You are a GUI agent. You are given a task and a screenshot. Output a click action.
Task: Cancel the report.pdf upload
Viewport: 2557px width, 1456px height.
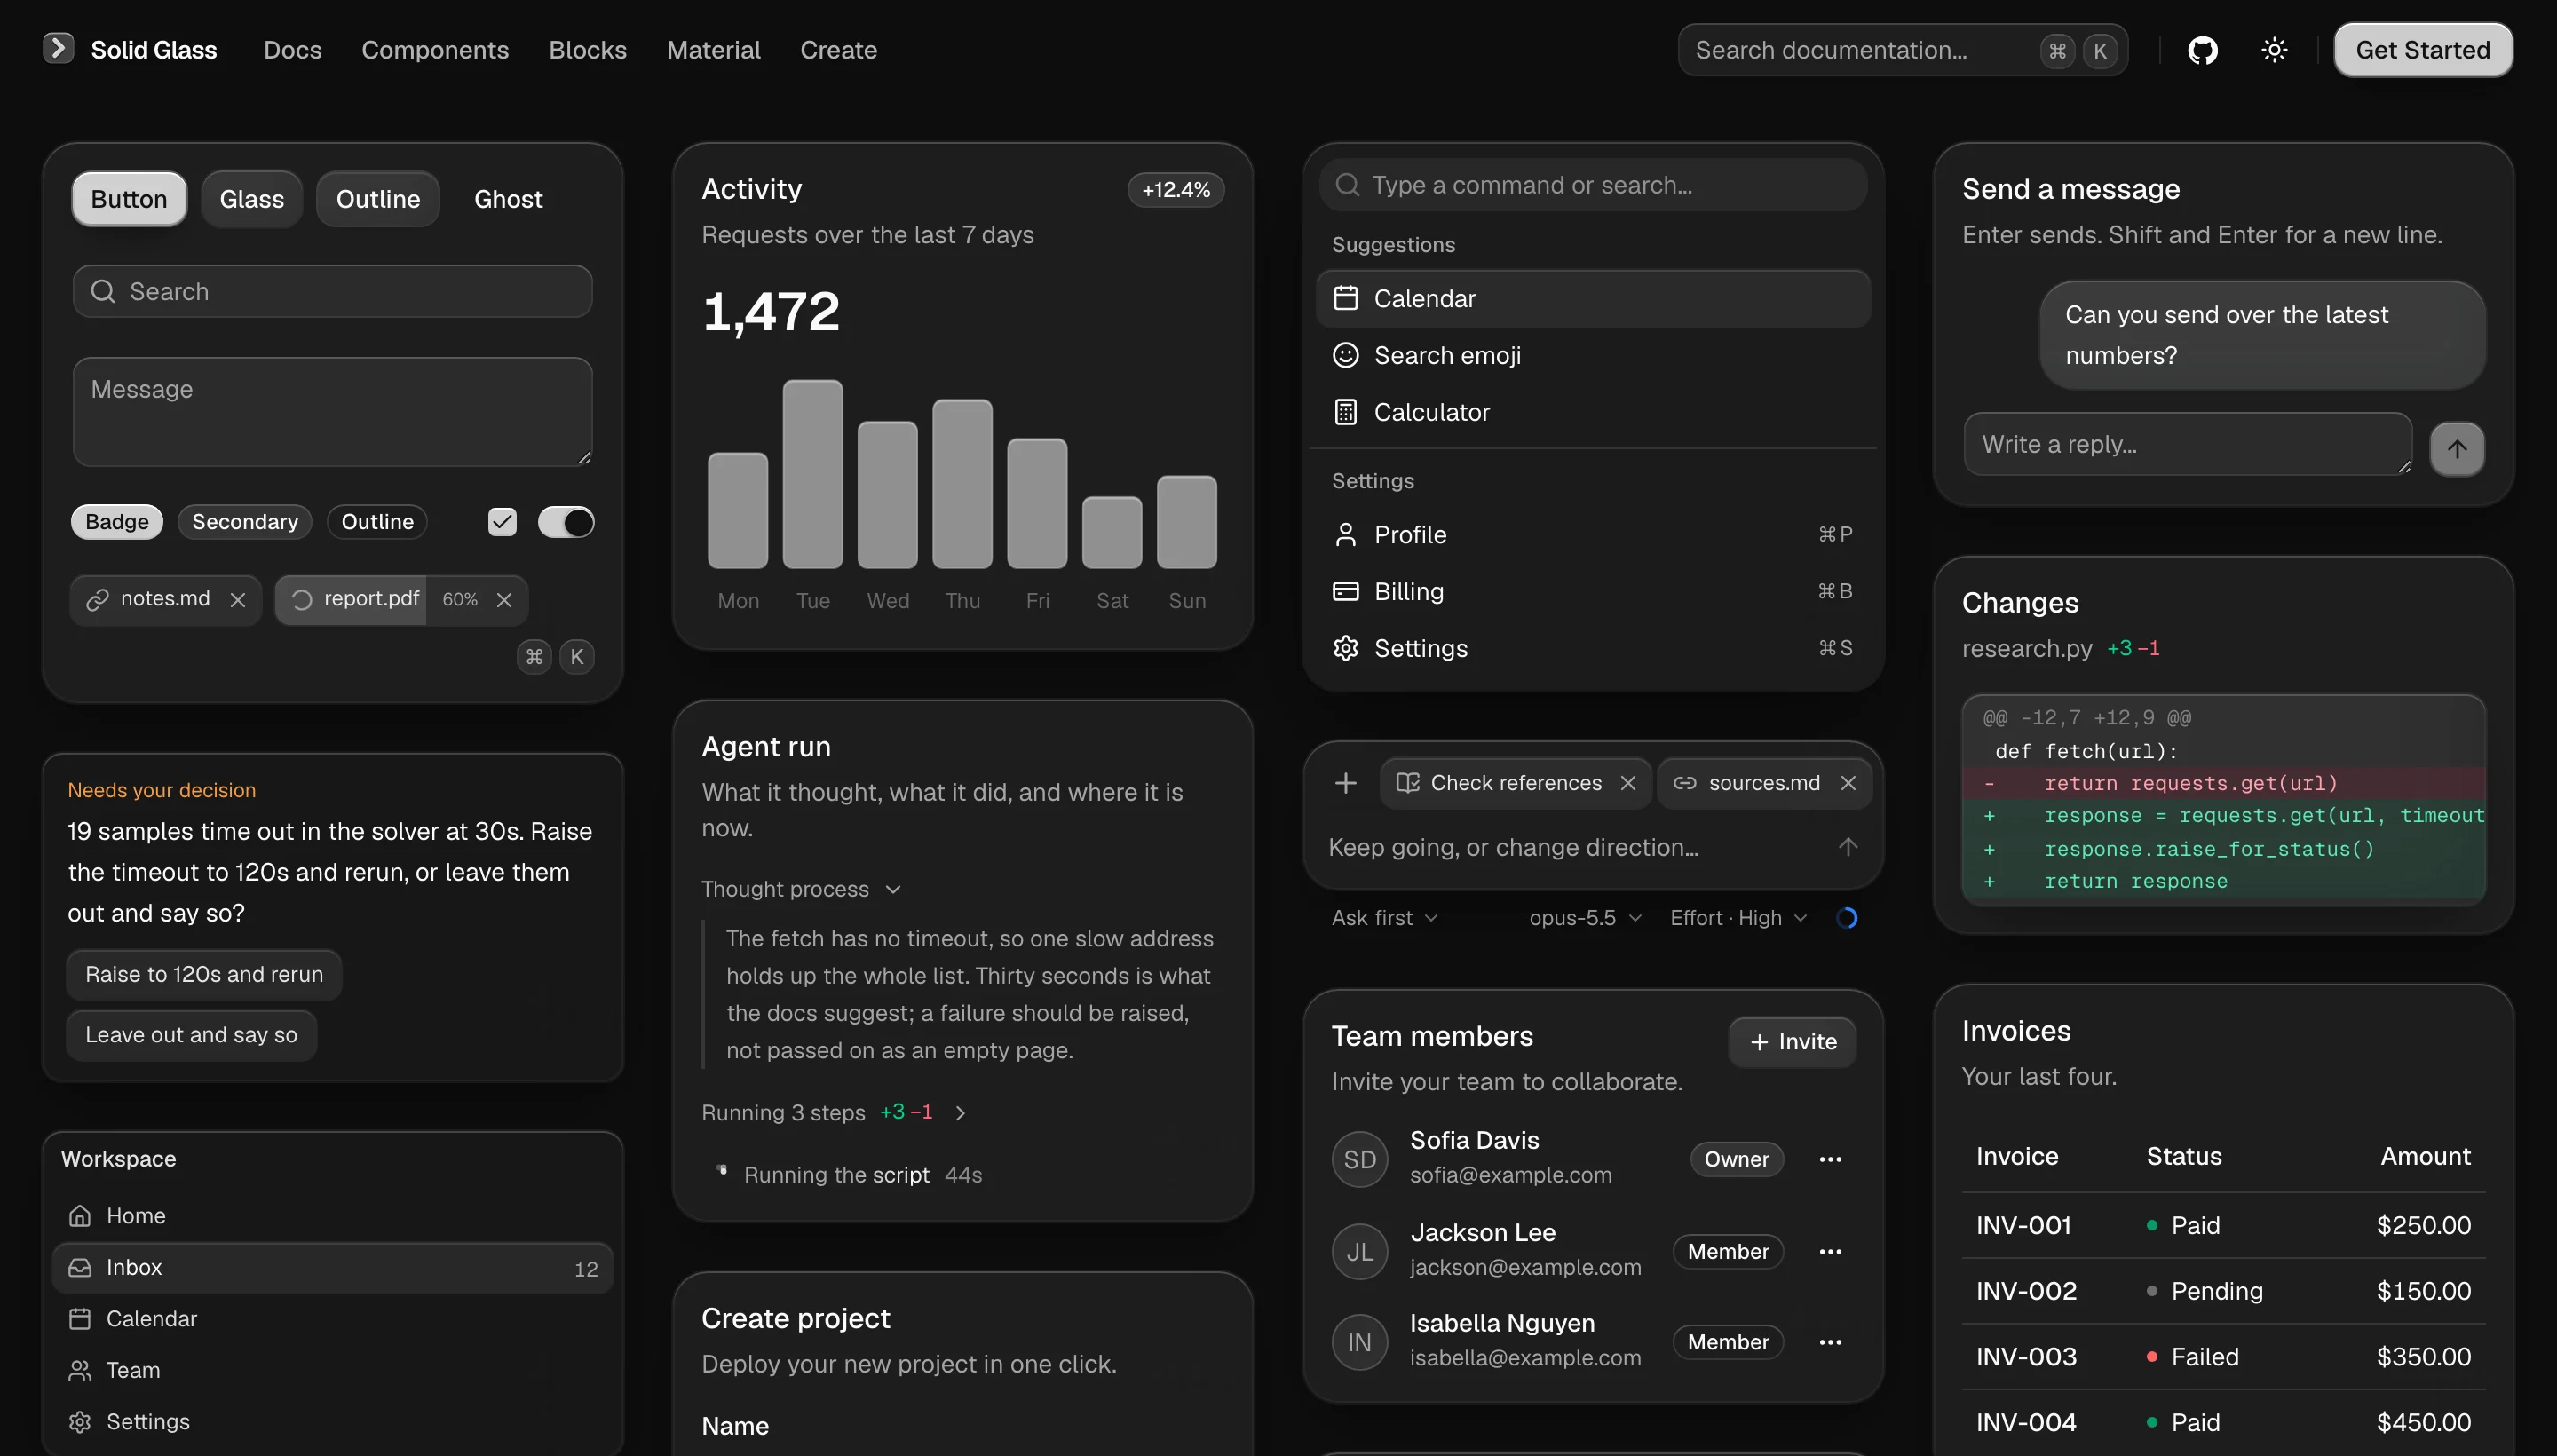(504, 599)
